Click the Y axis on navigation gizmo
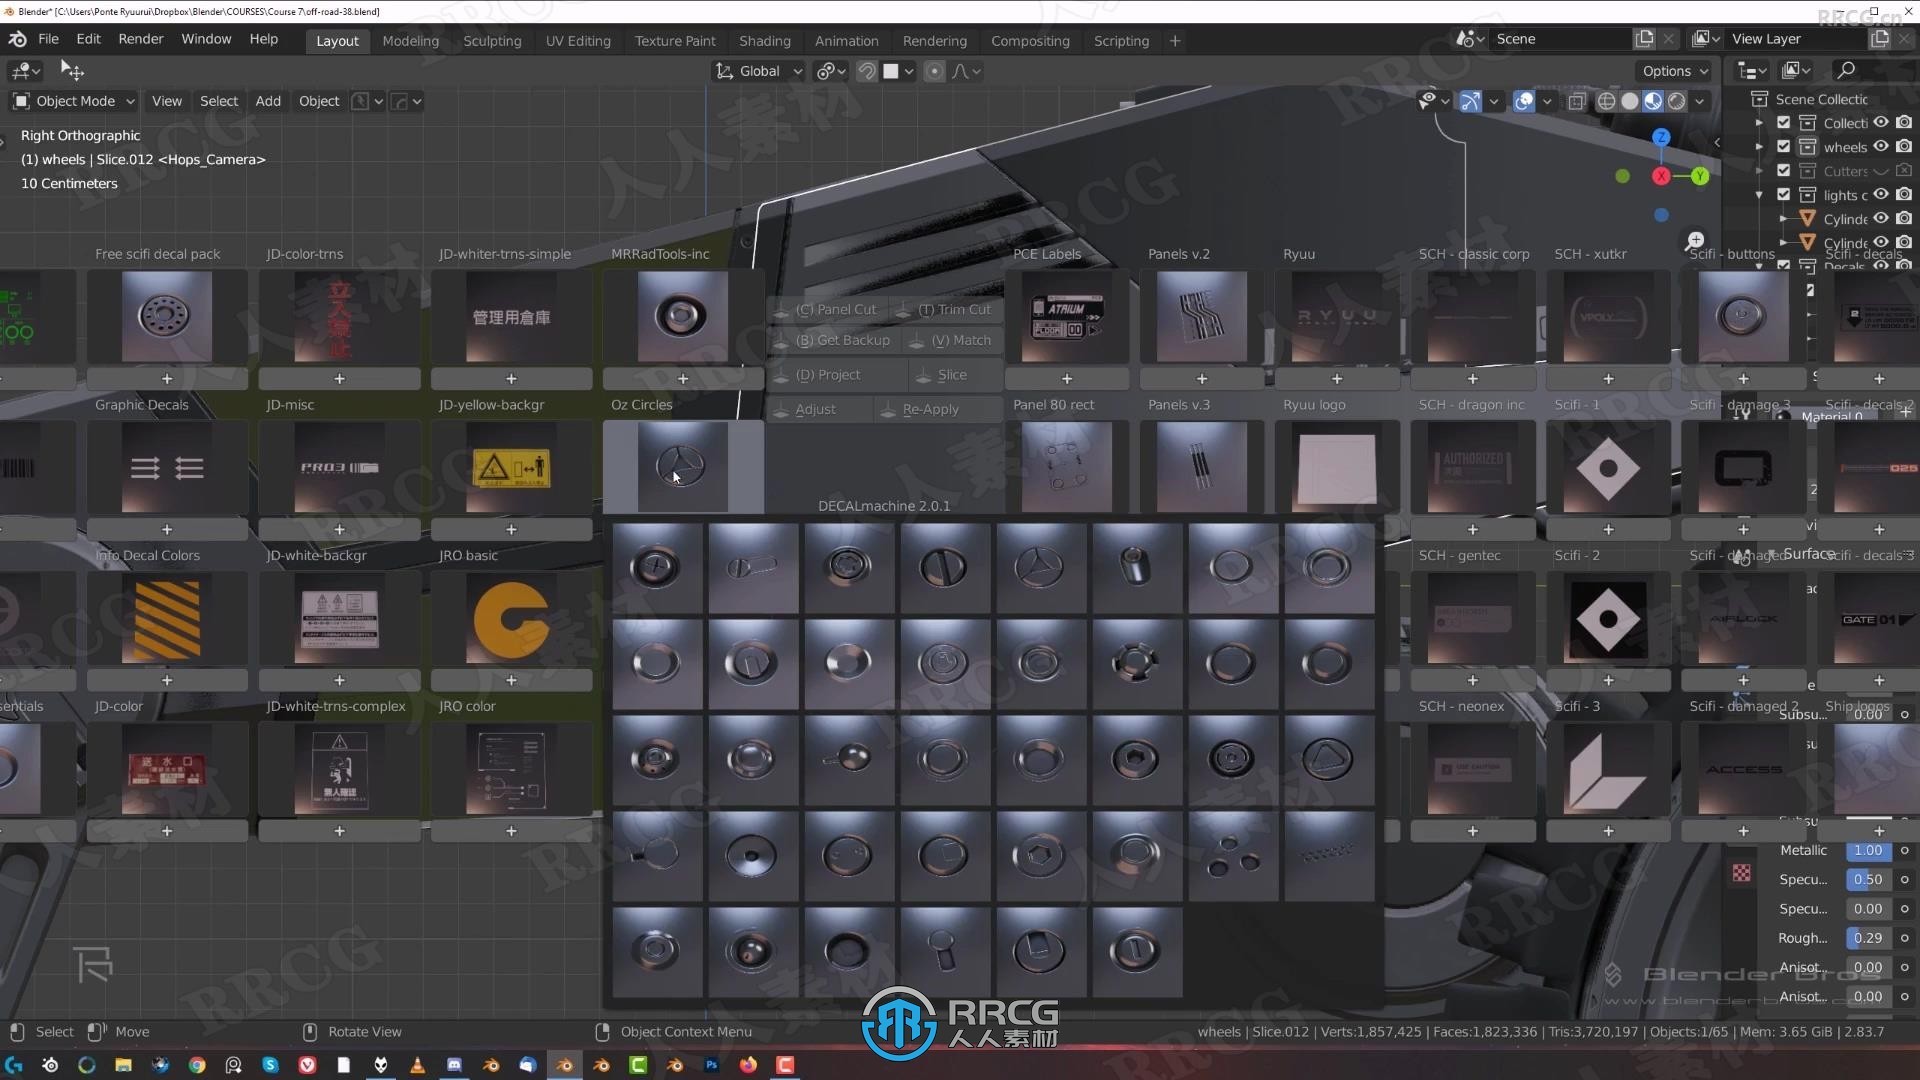Image resolution: width=1920 pixels, height=1080 pixels. tap(1700, 176)
